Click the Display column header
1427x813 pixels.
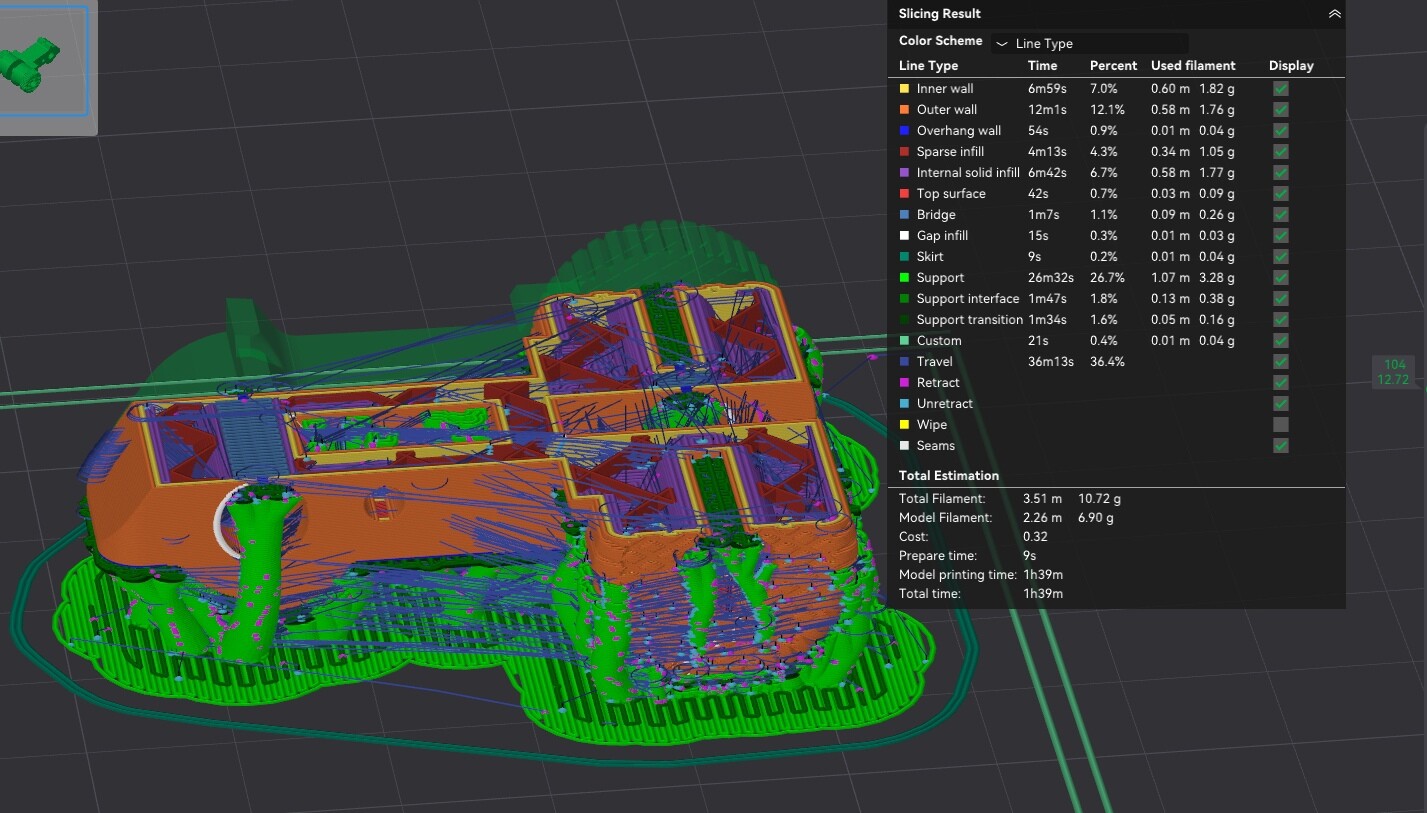1291,66
